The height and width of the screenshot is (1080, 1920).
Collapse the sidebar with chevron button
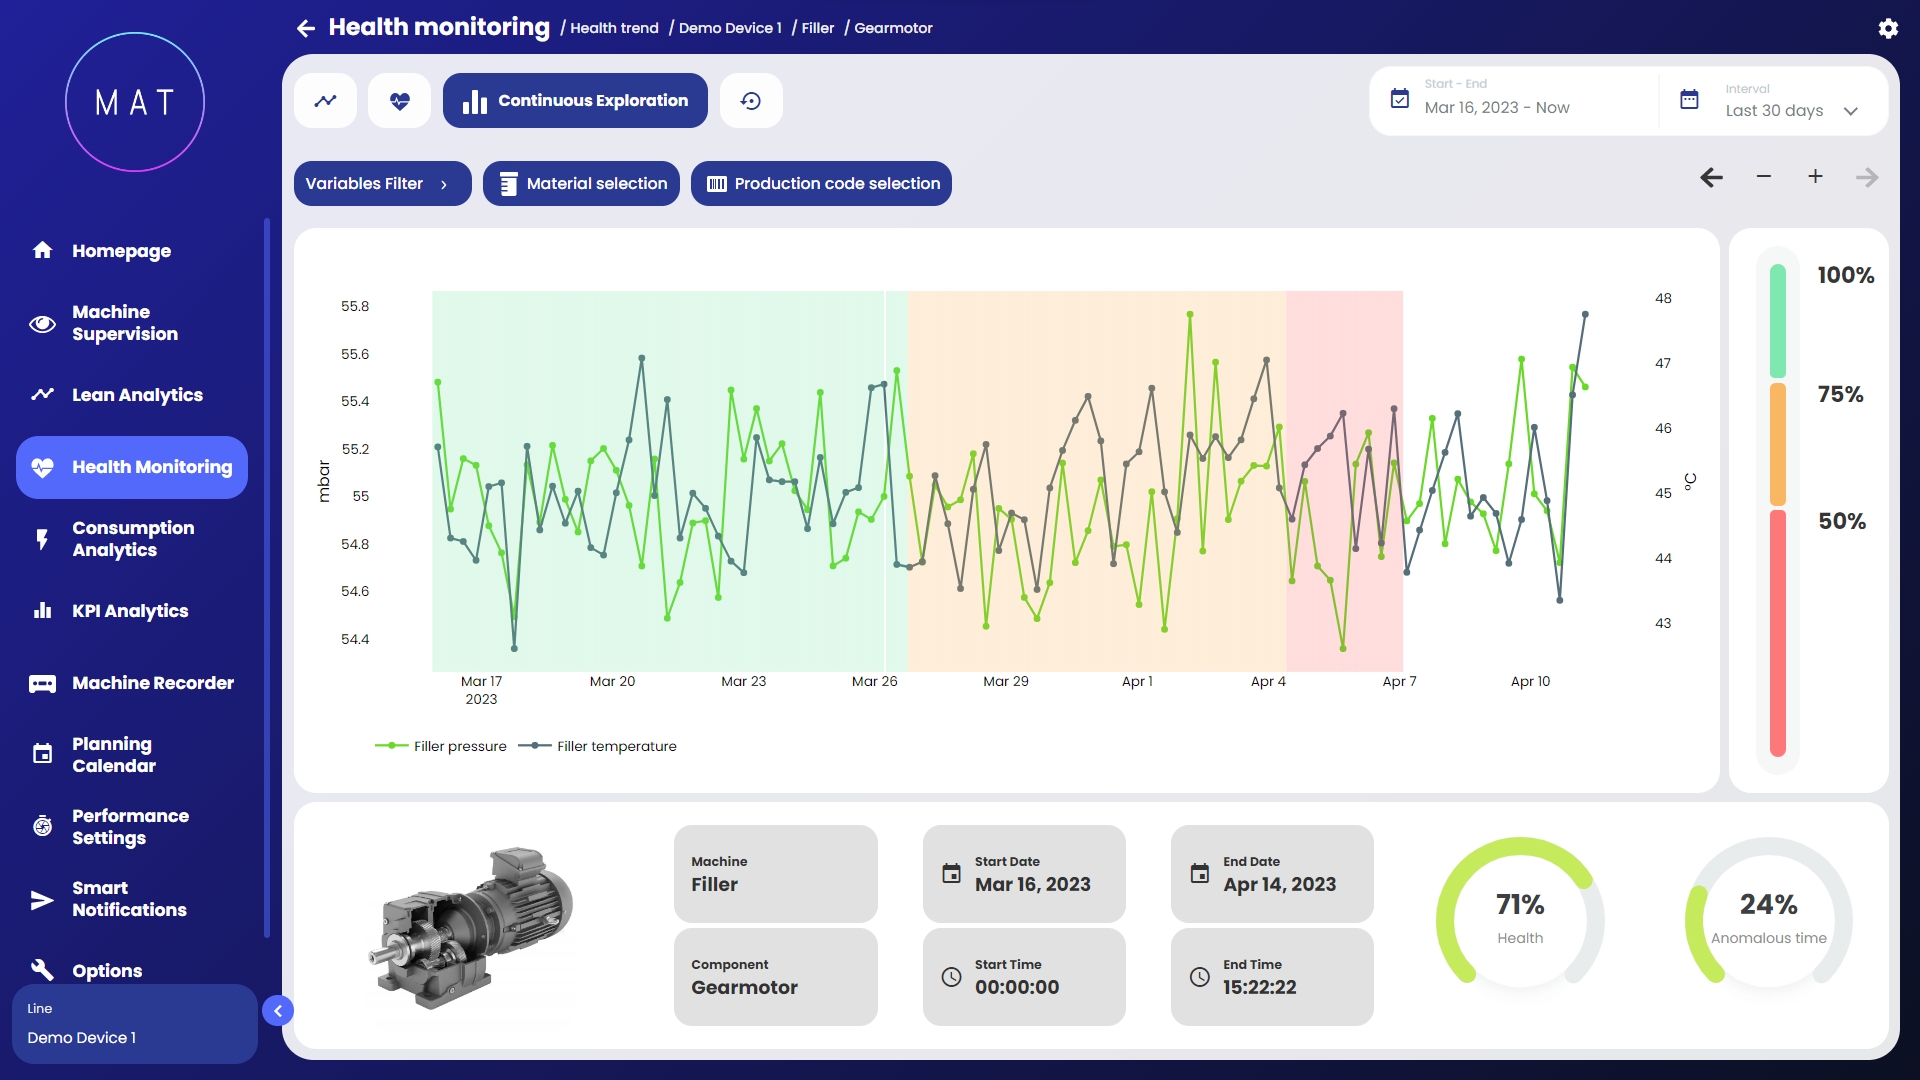(278, 1011)
